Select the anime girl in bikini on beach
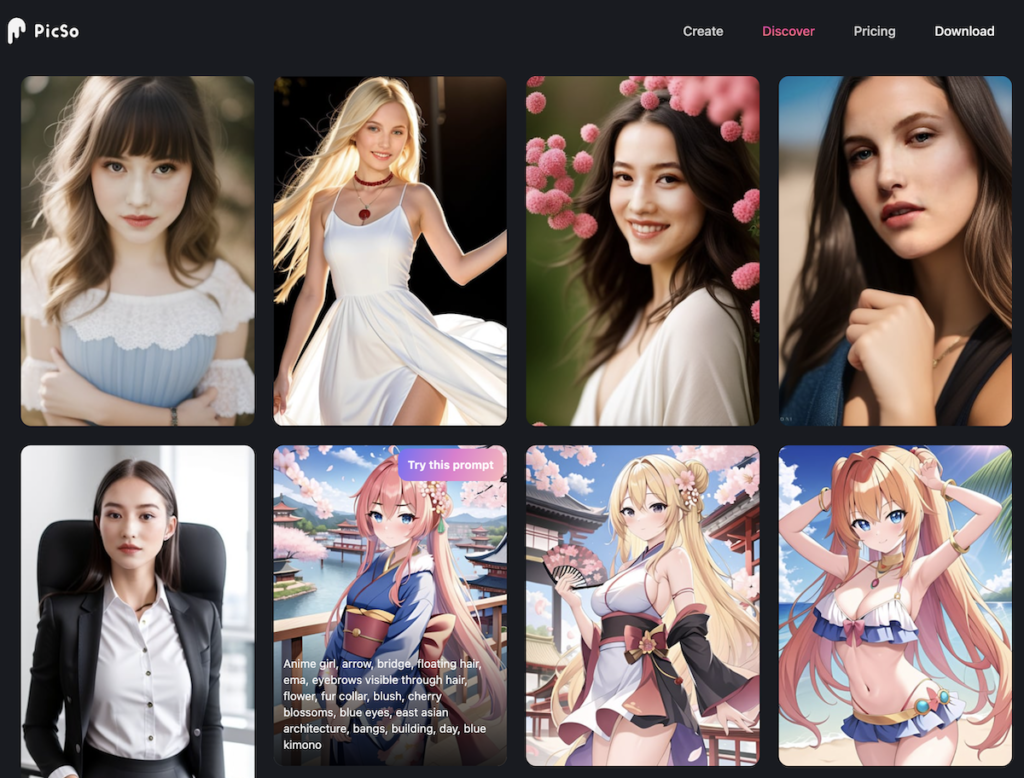The height and width of the screenshot is (778, 1024). (x=895, y=606)
